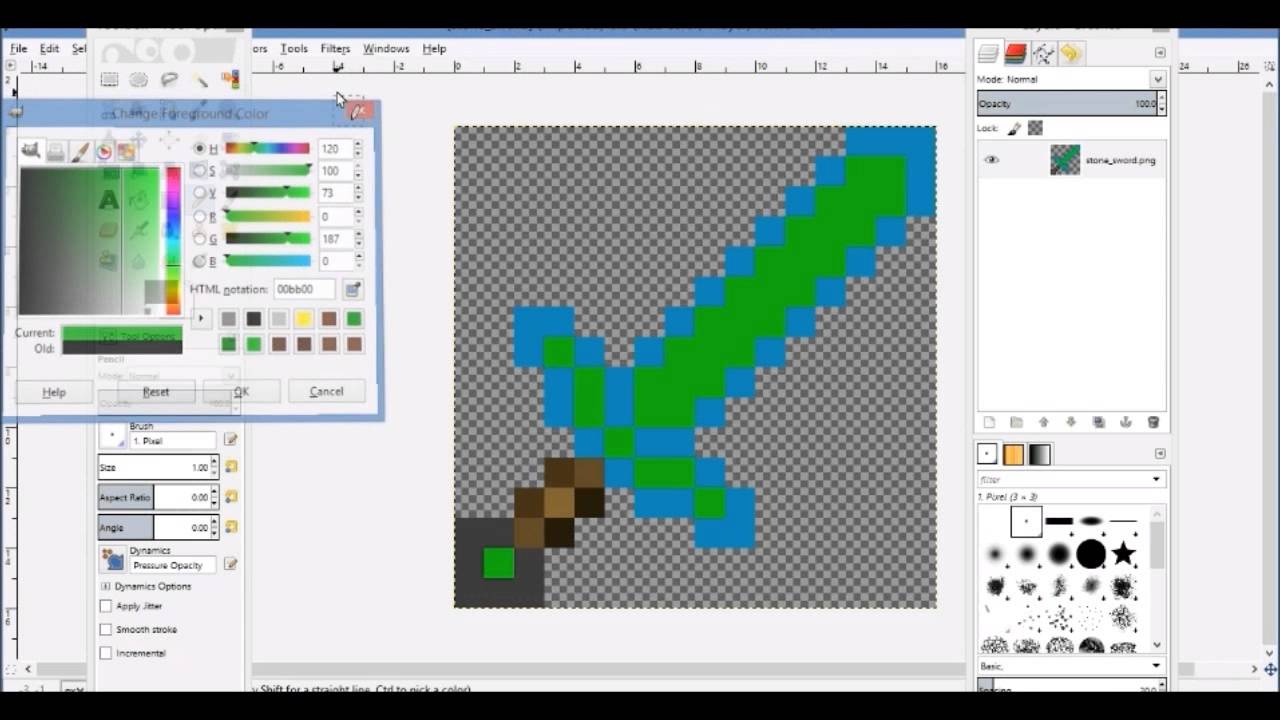
Task: Pick the green swatch at history row end
Action: pos(354,319)
